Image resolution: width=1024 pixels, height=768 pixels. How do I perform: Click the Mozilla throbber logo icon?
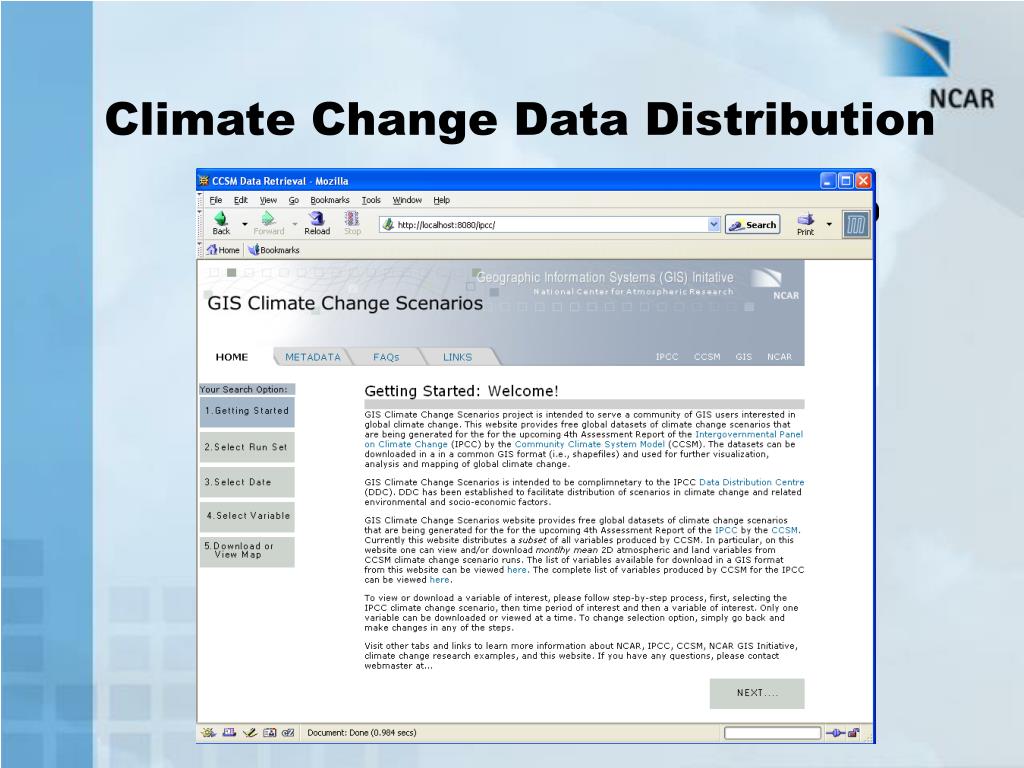(x=856, y=225)
